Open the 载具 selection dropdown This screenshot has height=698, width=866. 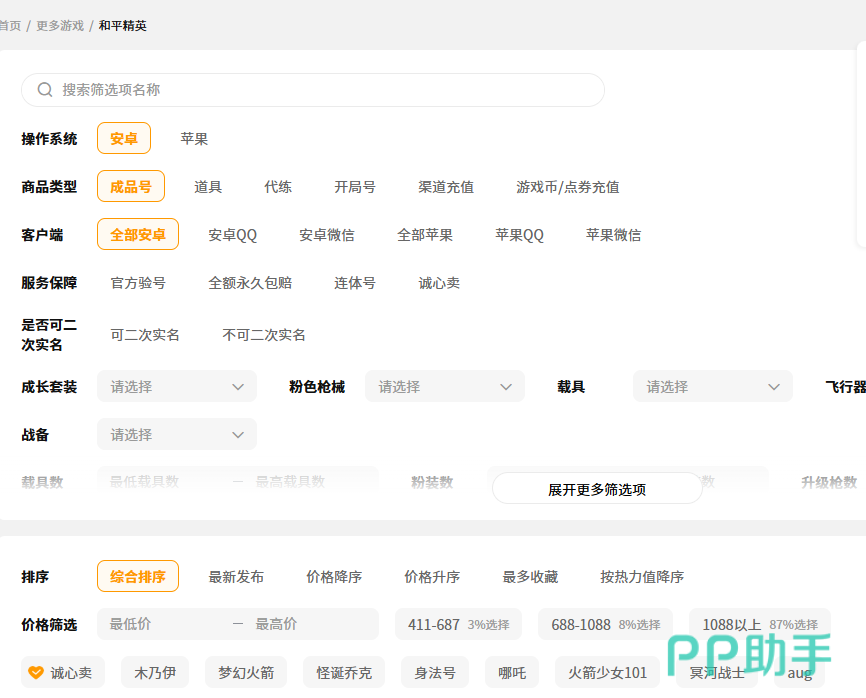[712, 387]
